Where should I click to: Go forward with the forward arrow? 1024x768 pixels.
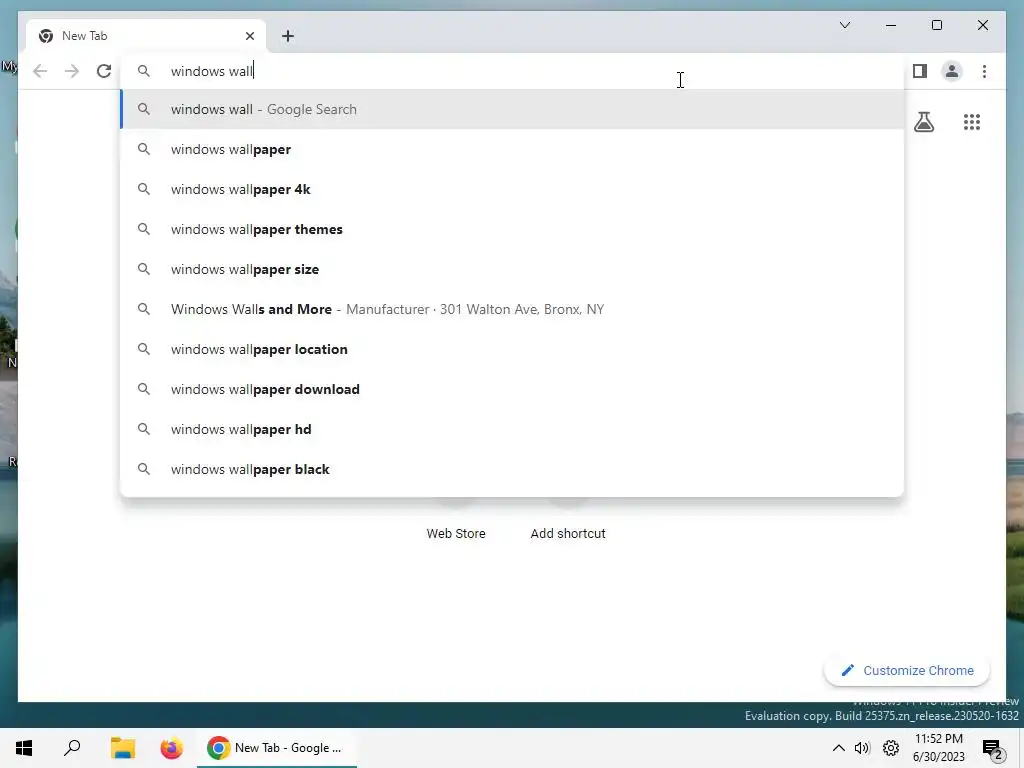[72, 71]
